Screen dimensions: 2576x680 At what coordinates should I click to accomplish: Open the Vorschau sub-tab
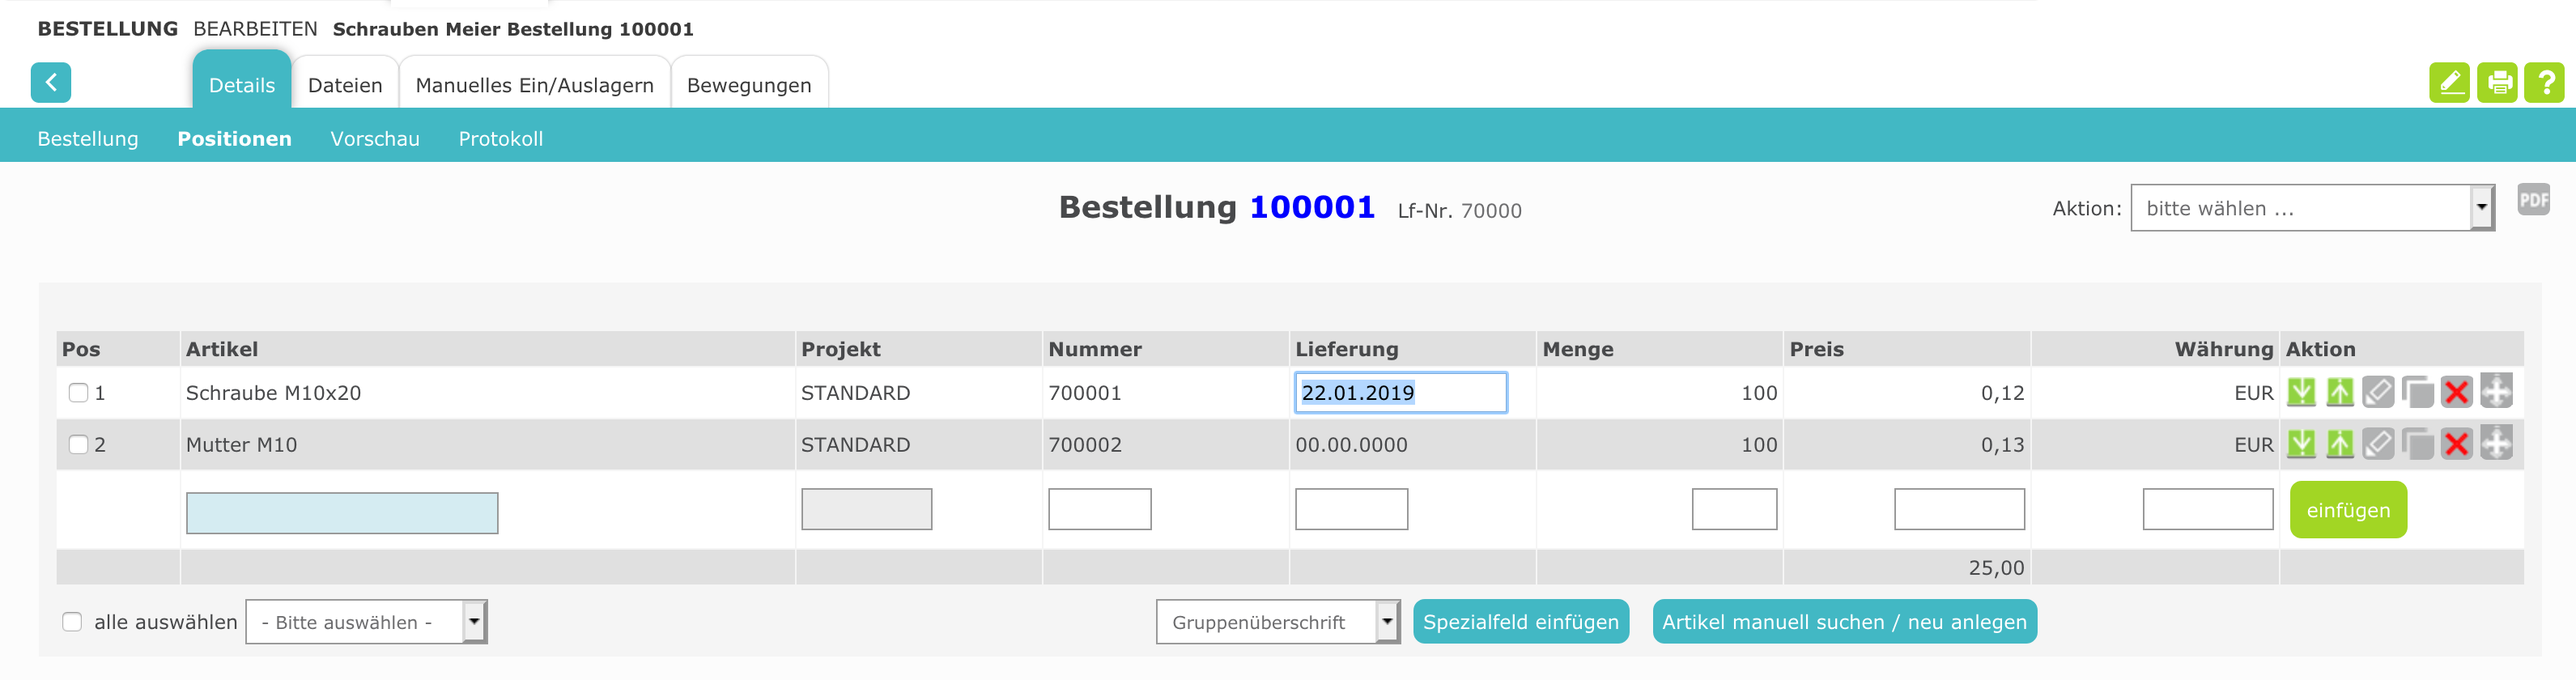pos(375,139)
